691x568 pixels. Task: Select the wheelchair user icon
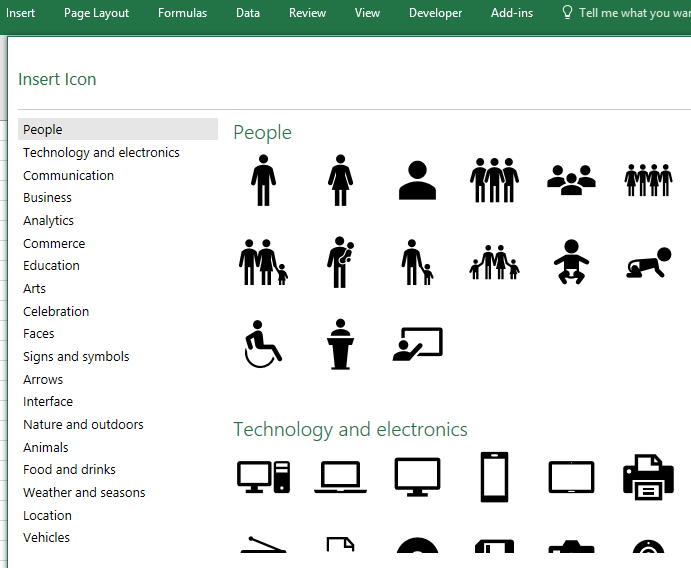pos(263,343)
